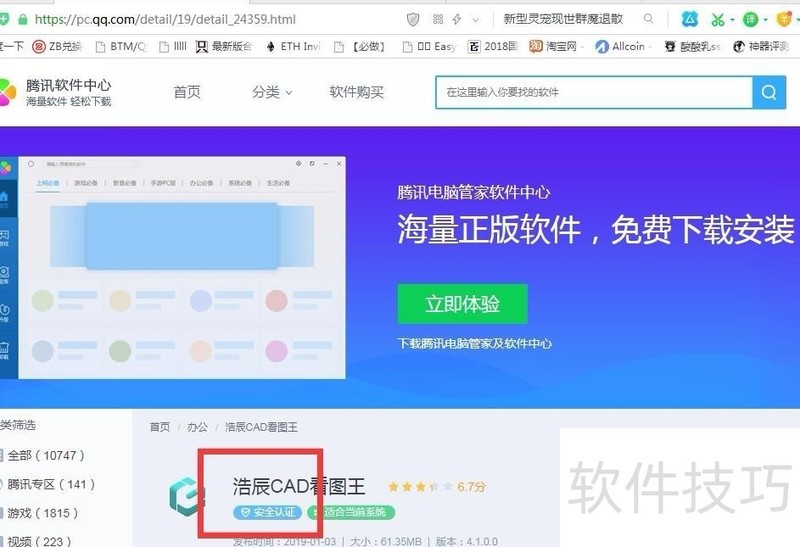Click the green scissors screenshot icon

coord(718,20)
